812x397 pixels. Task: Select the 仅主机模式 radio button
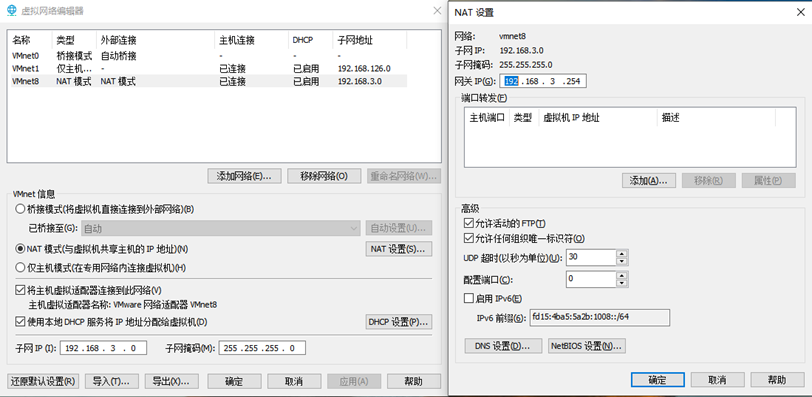(x=20, y=268)
